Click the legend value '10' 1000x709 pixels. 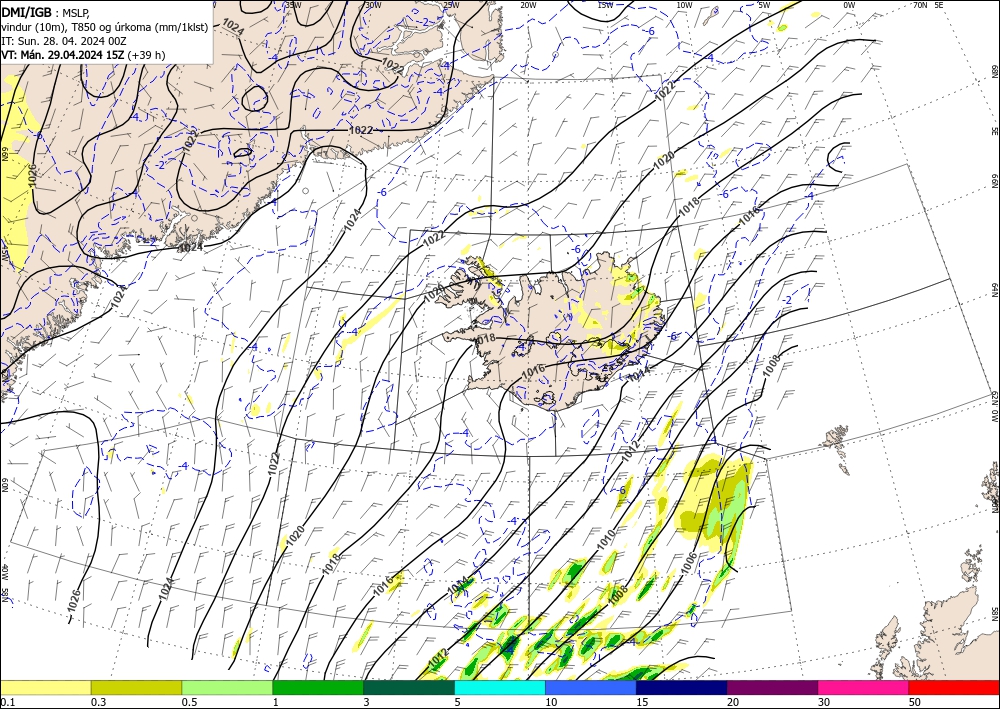pyautogui.click(x=551, y=702)
